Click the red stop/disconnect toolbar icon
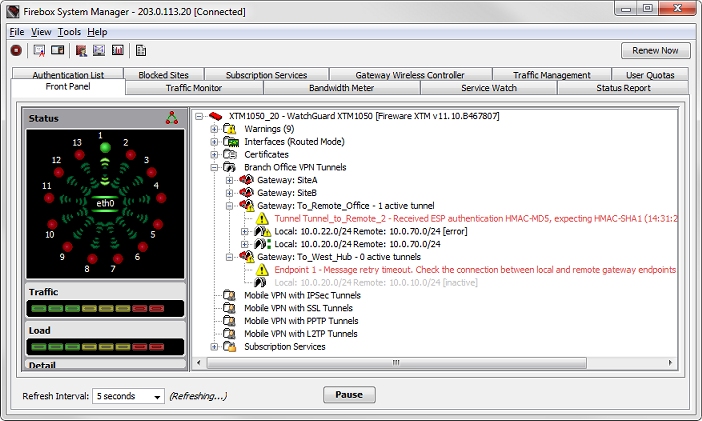This screenshot has height=421, width=702. pos(16,50)
